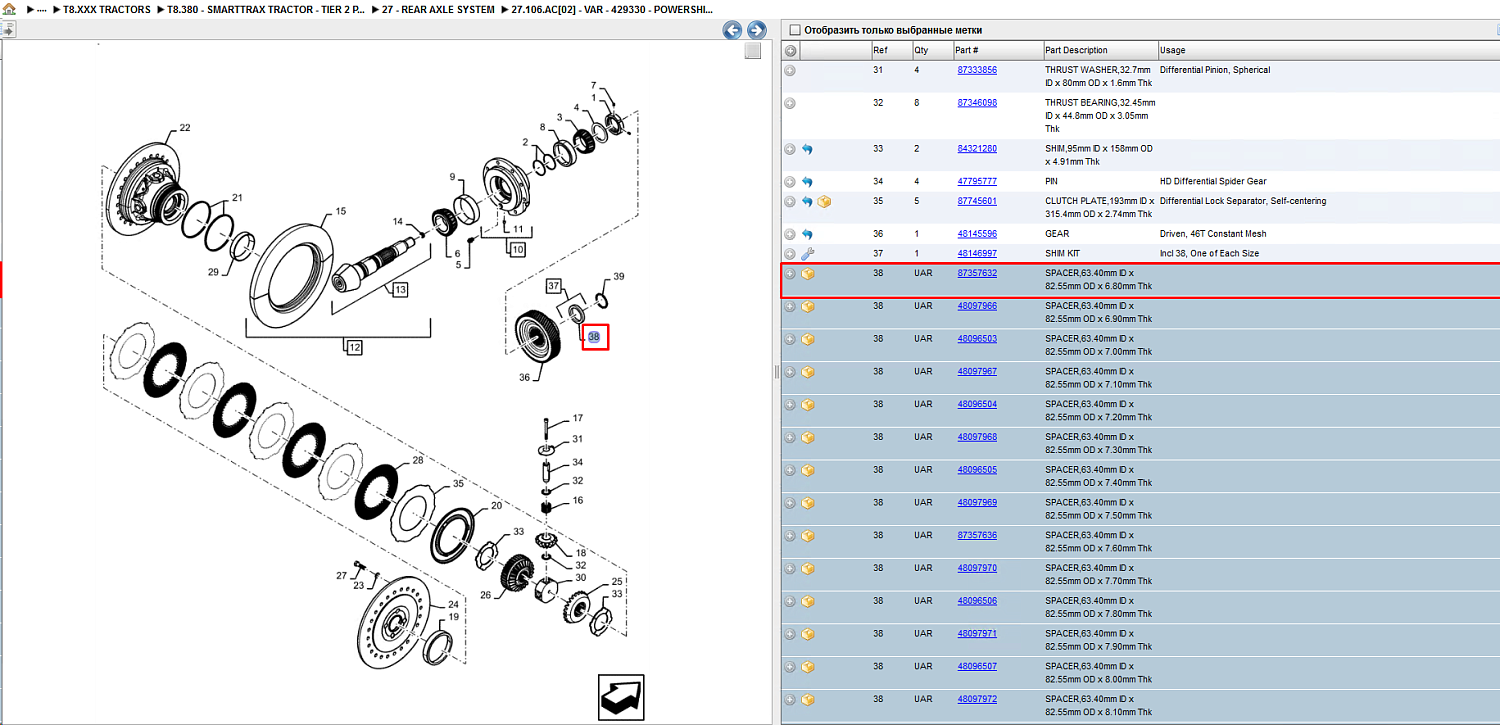This screenshot has width=1500, height=725.
Task: Open part number link 87346098
Action: click(977, 102)
